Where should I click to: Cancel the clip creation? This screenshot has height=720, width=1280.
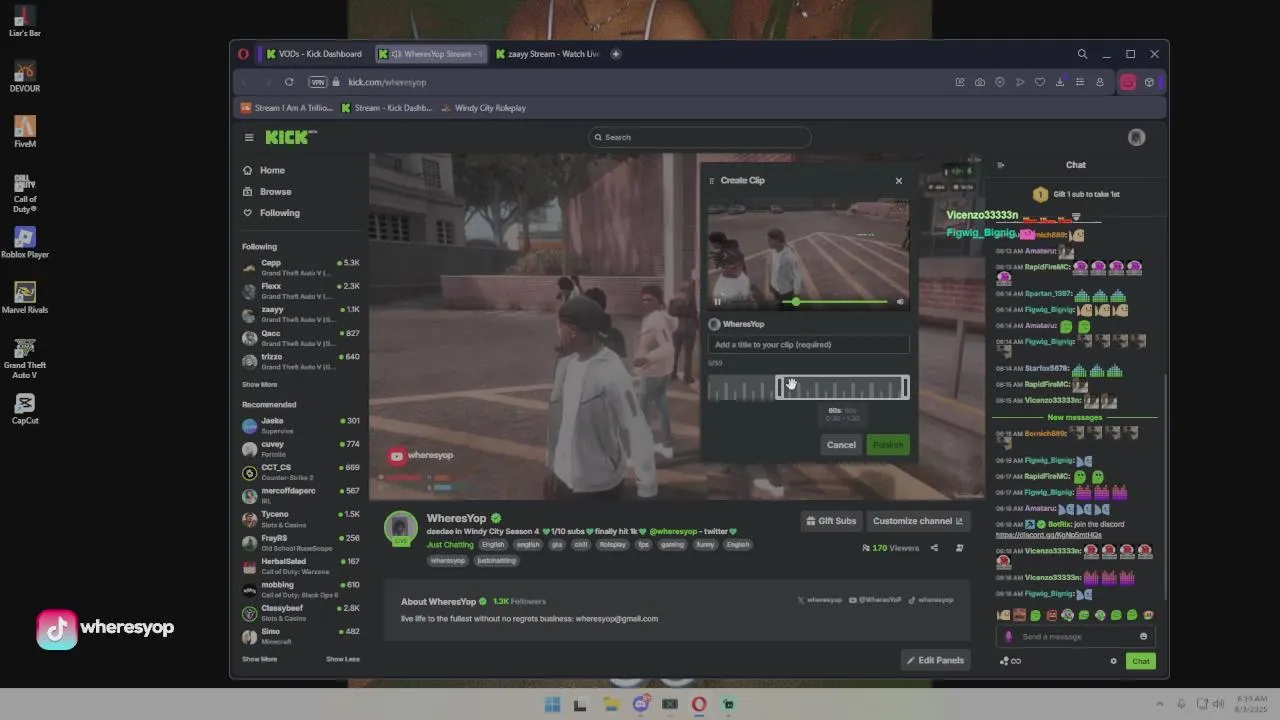841,445
